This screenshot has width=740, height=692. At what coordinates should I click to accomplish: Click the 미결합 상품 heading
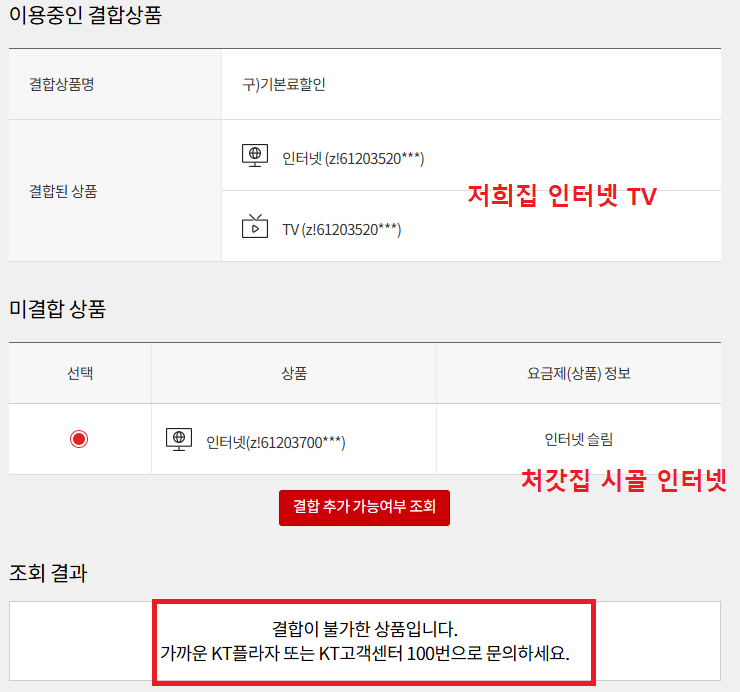(x=57, y=309)
